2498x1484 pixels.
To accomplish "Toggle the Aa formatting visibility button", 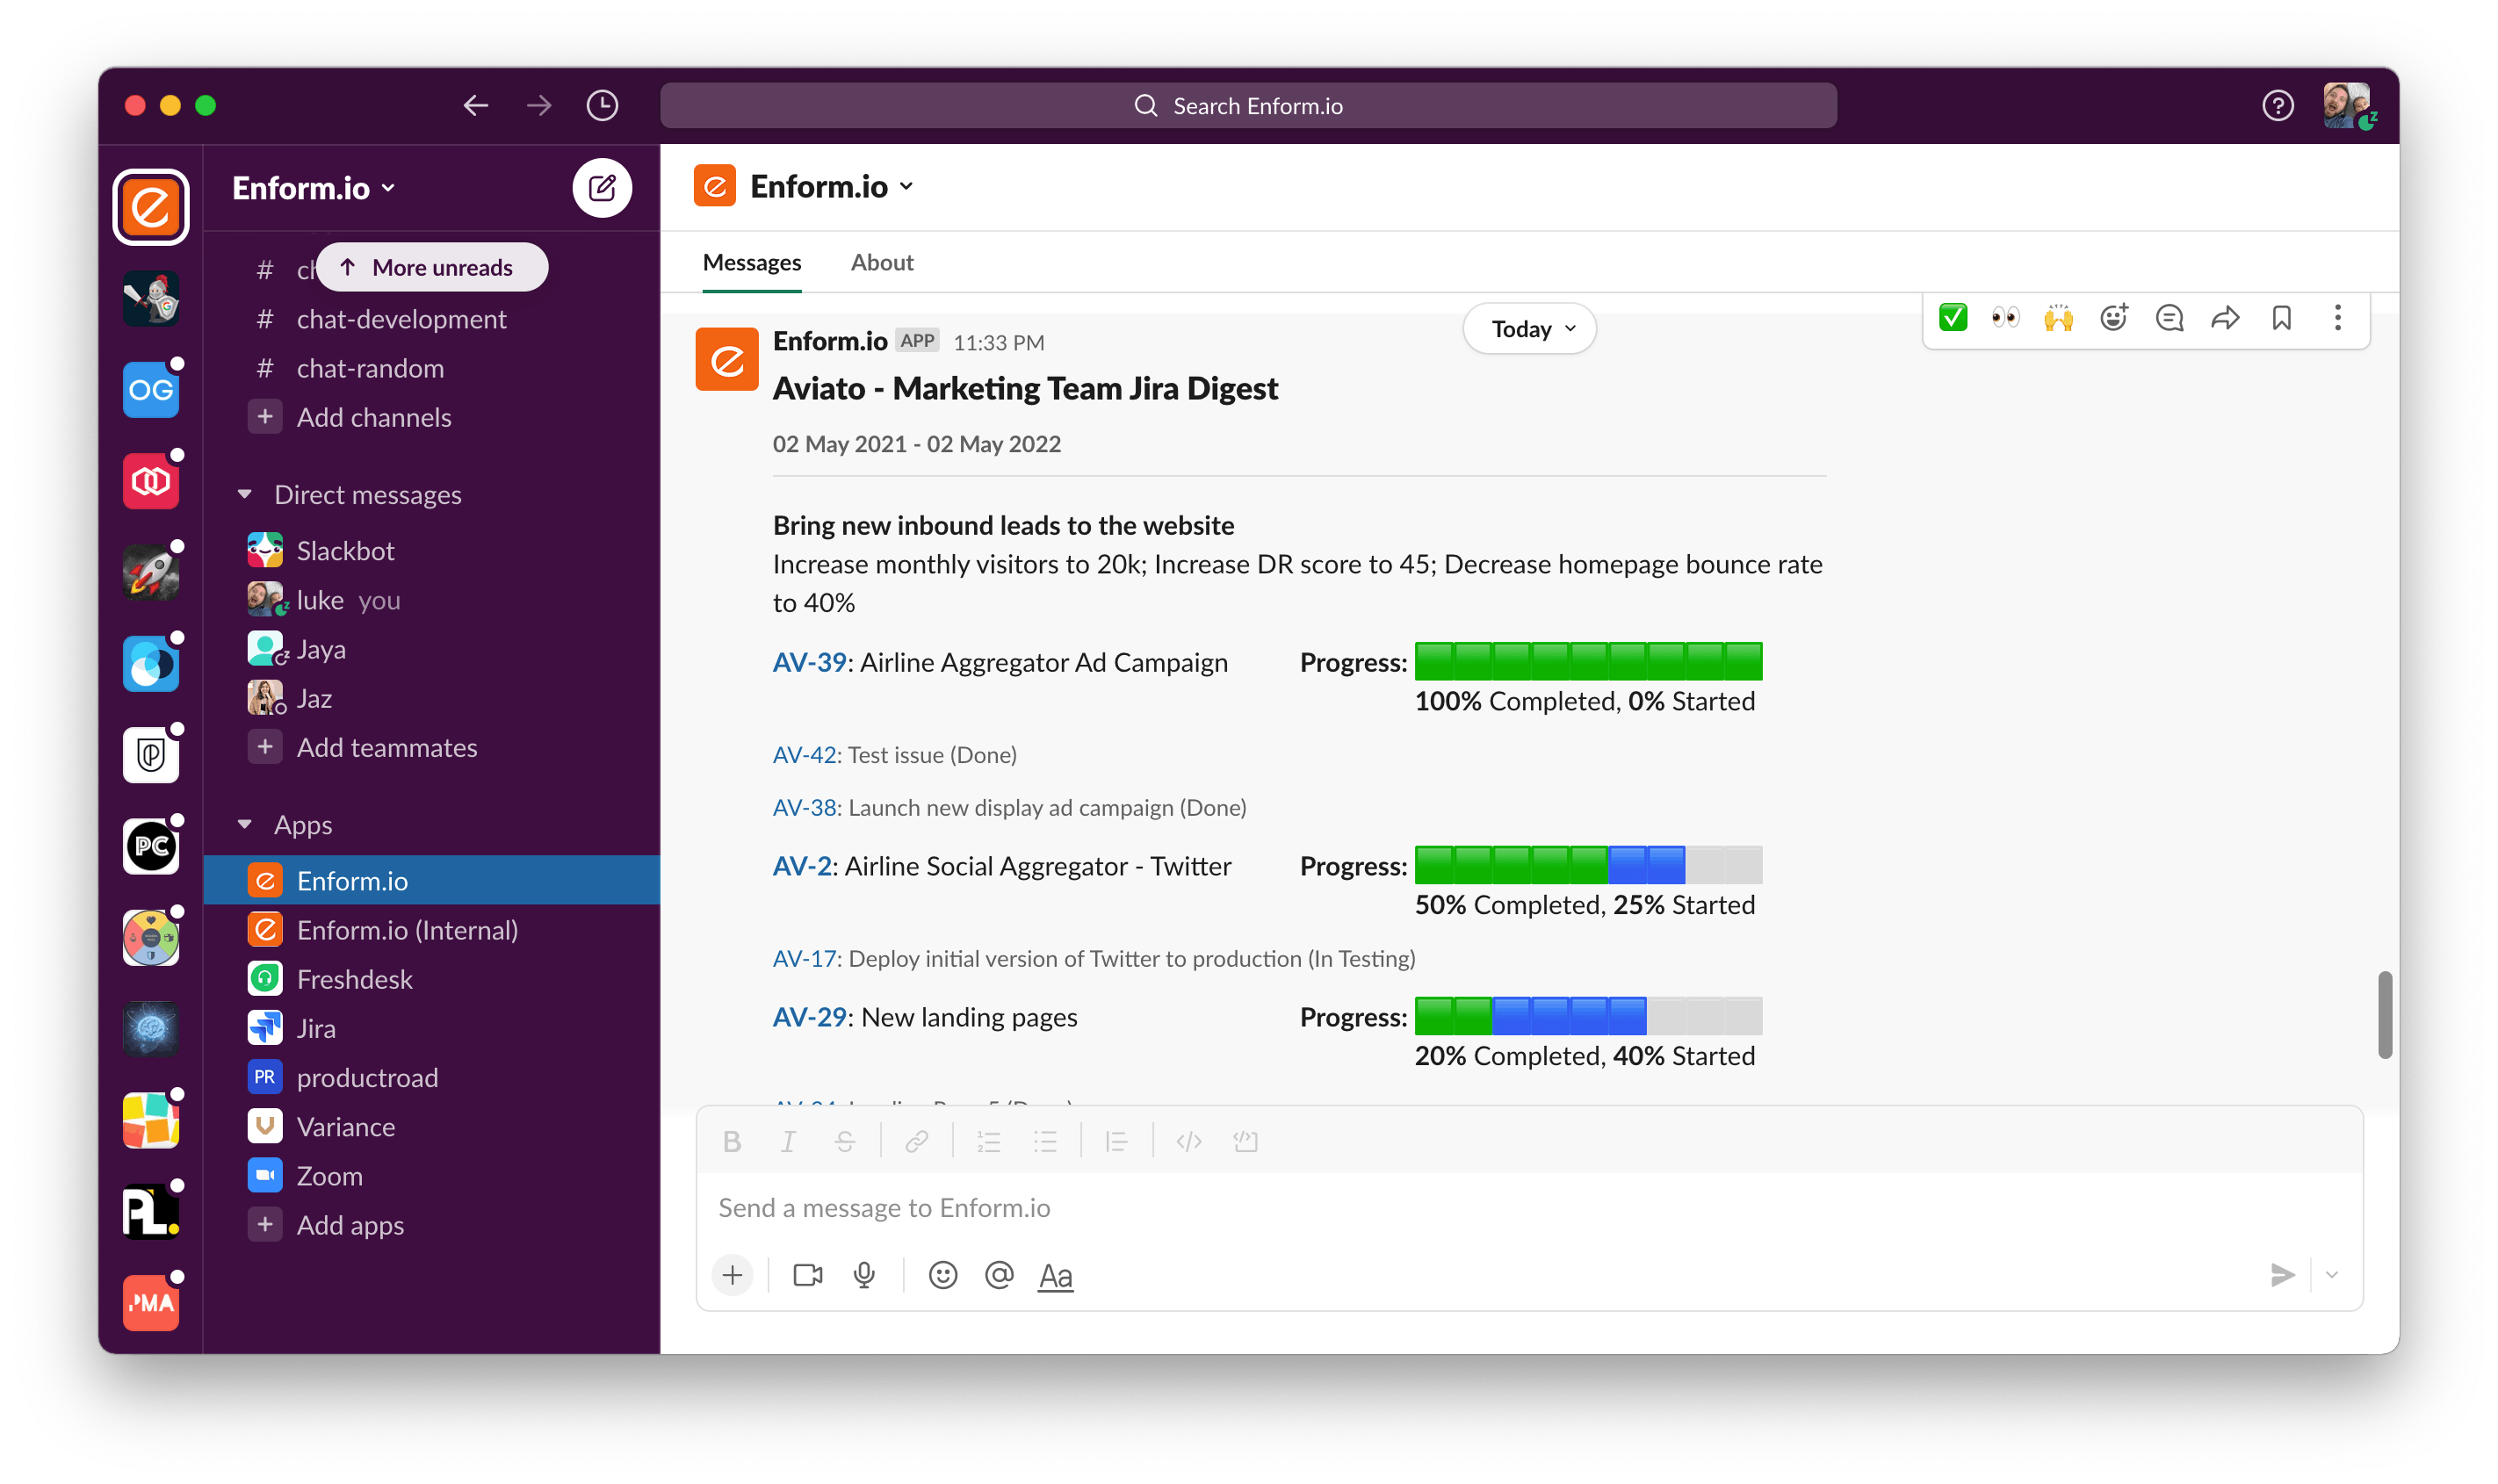I will pos(1055,1276).
